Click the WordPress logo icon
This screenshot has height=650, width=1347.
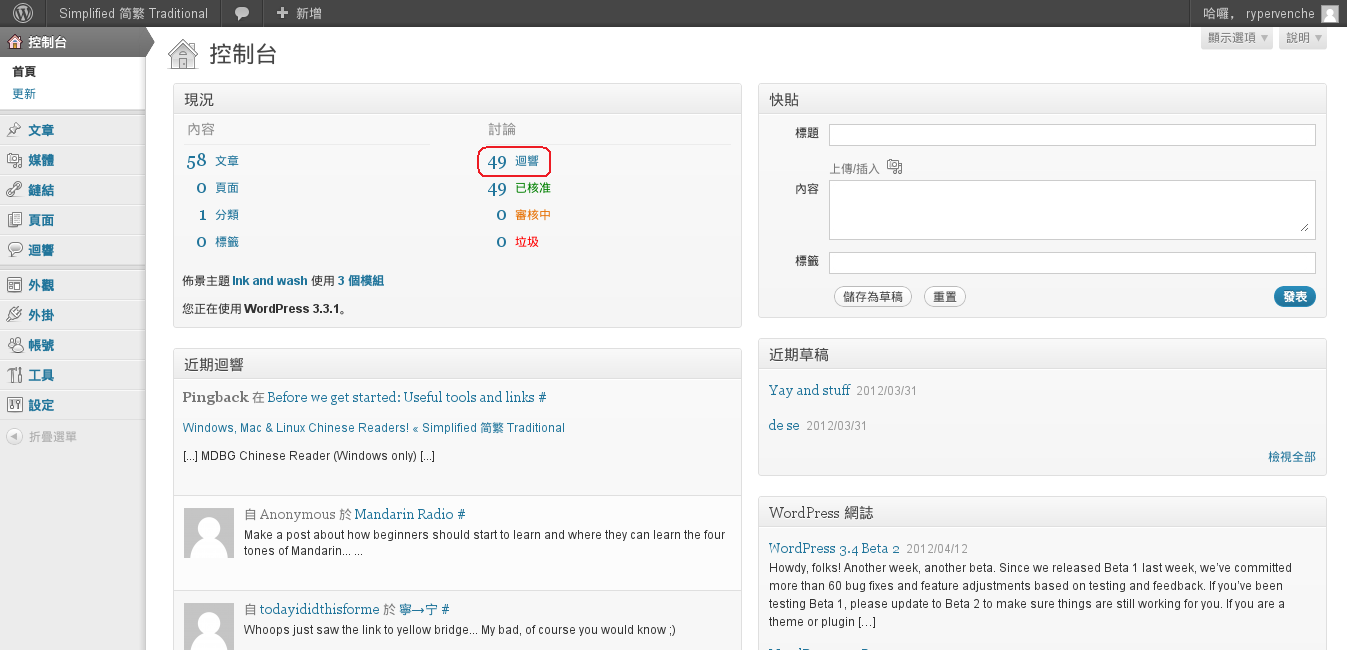pyautogui.click(x=23, y=13)
